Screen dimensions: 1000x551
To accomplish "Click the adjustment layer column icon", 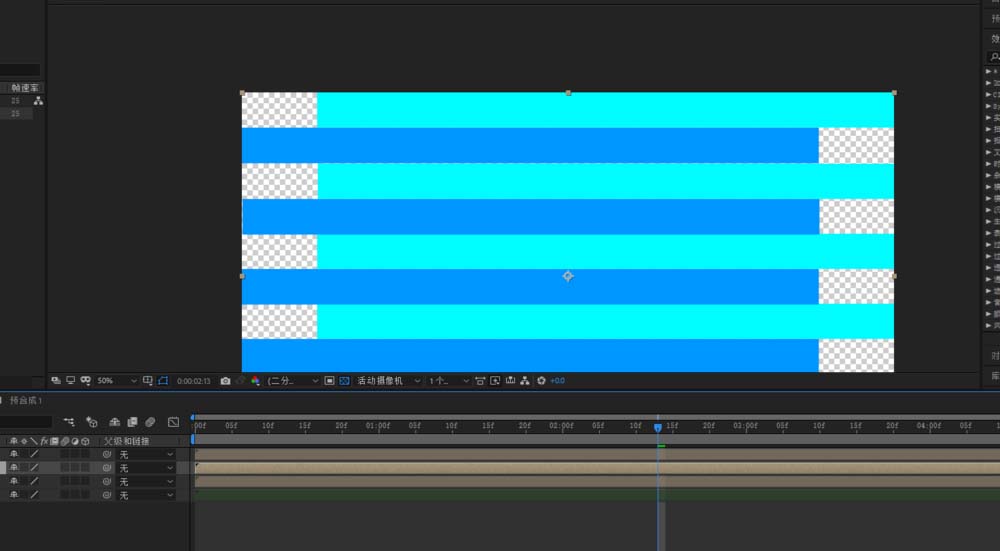I will click(75, 441).
